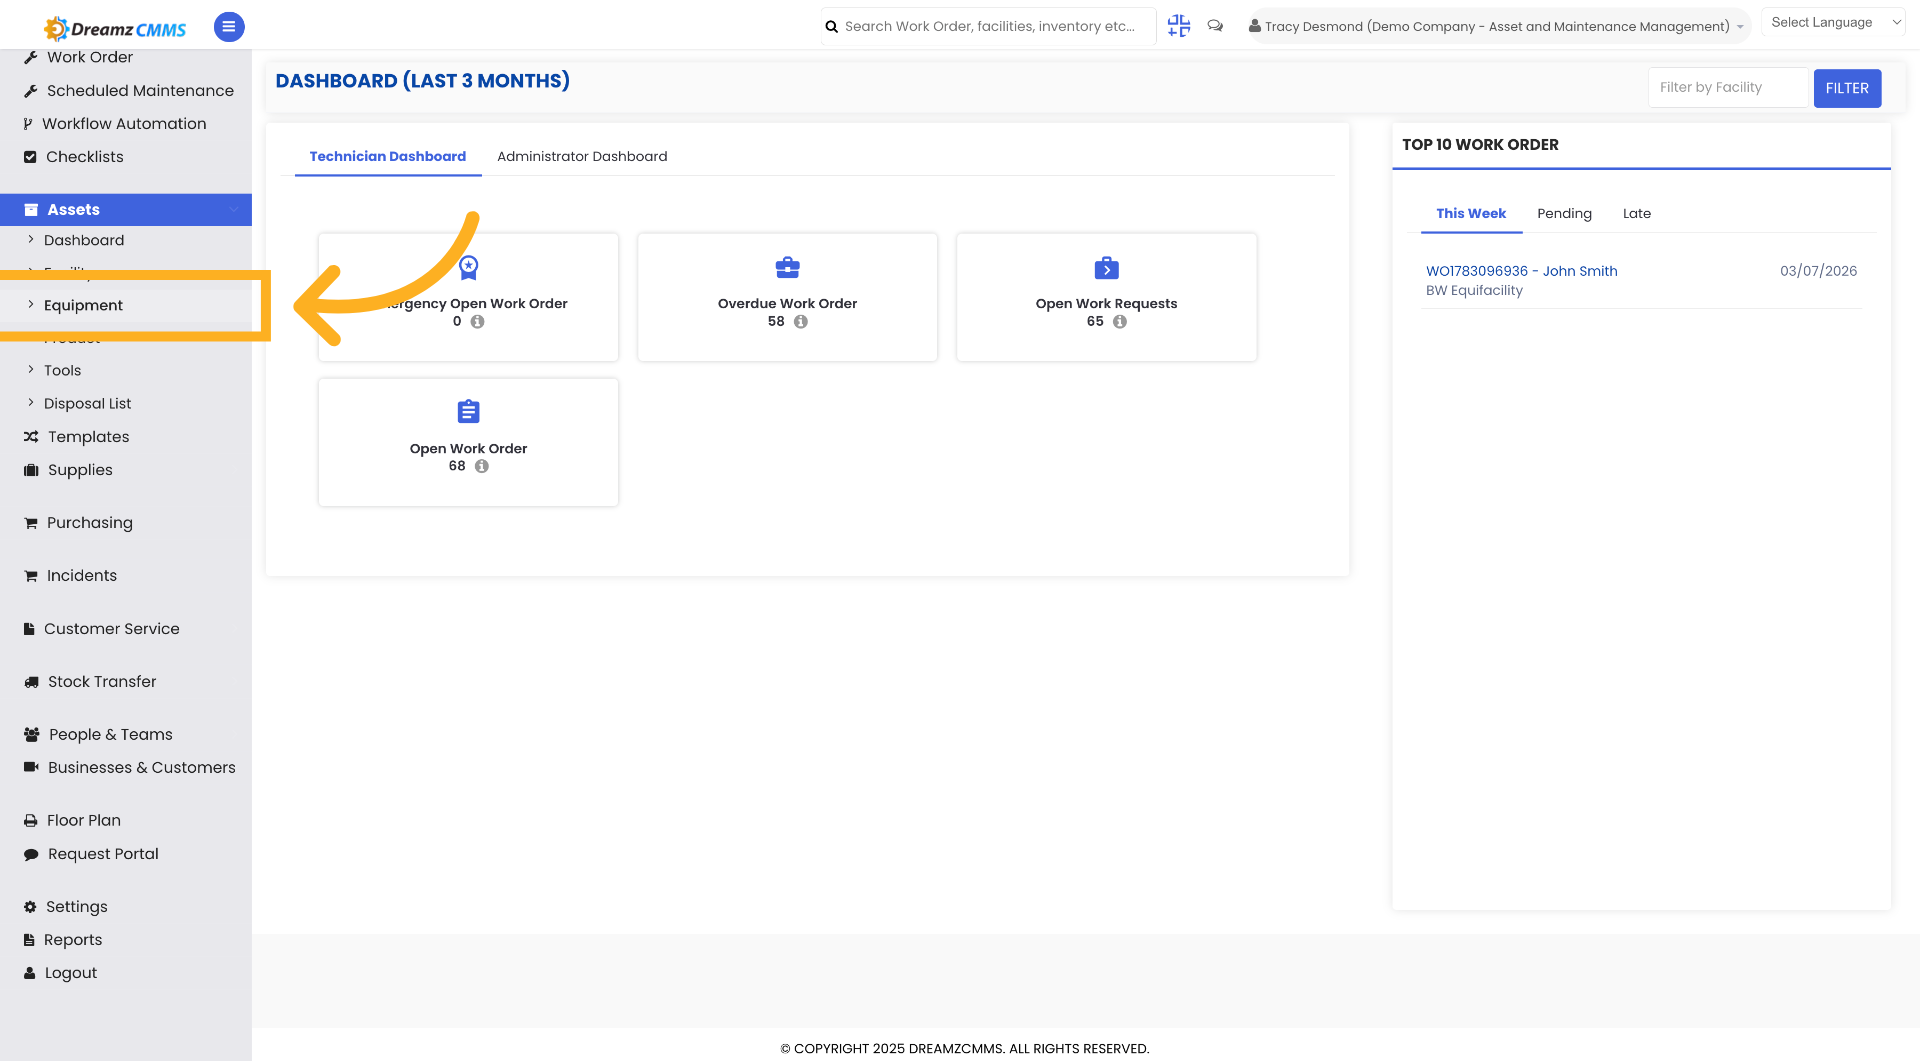The image size is (1920, 1061).
Task: Click info icon next to Overdue count 58
Action: (x=801, y=322)
